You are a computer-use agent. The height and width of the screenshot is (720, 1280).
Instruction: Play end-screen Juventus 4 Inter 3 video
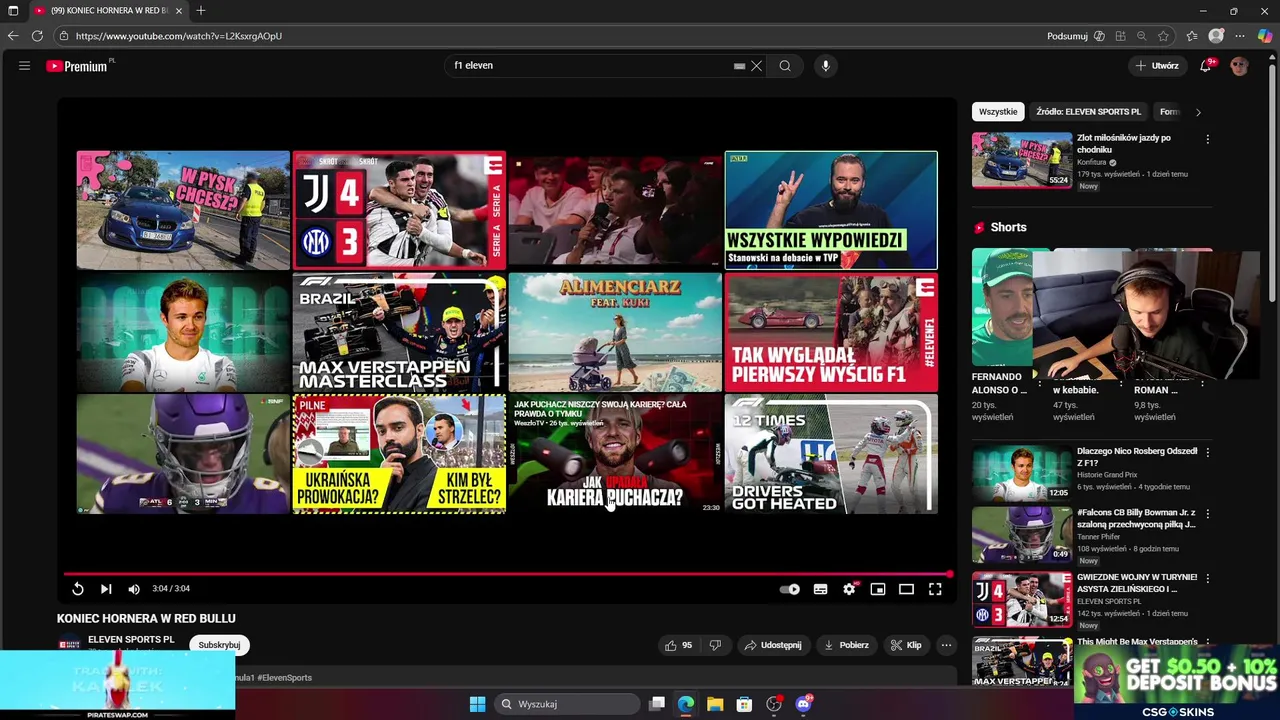[399, 210]
